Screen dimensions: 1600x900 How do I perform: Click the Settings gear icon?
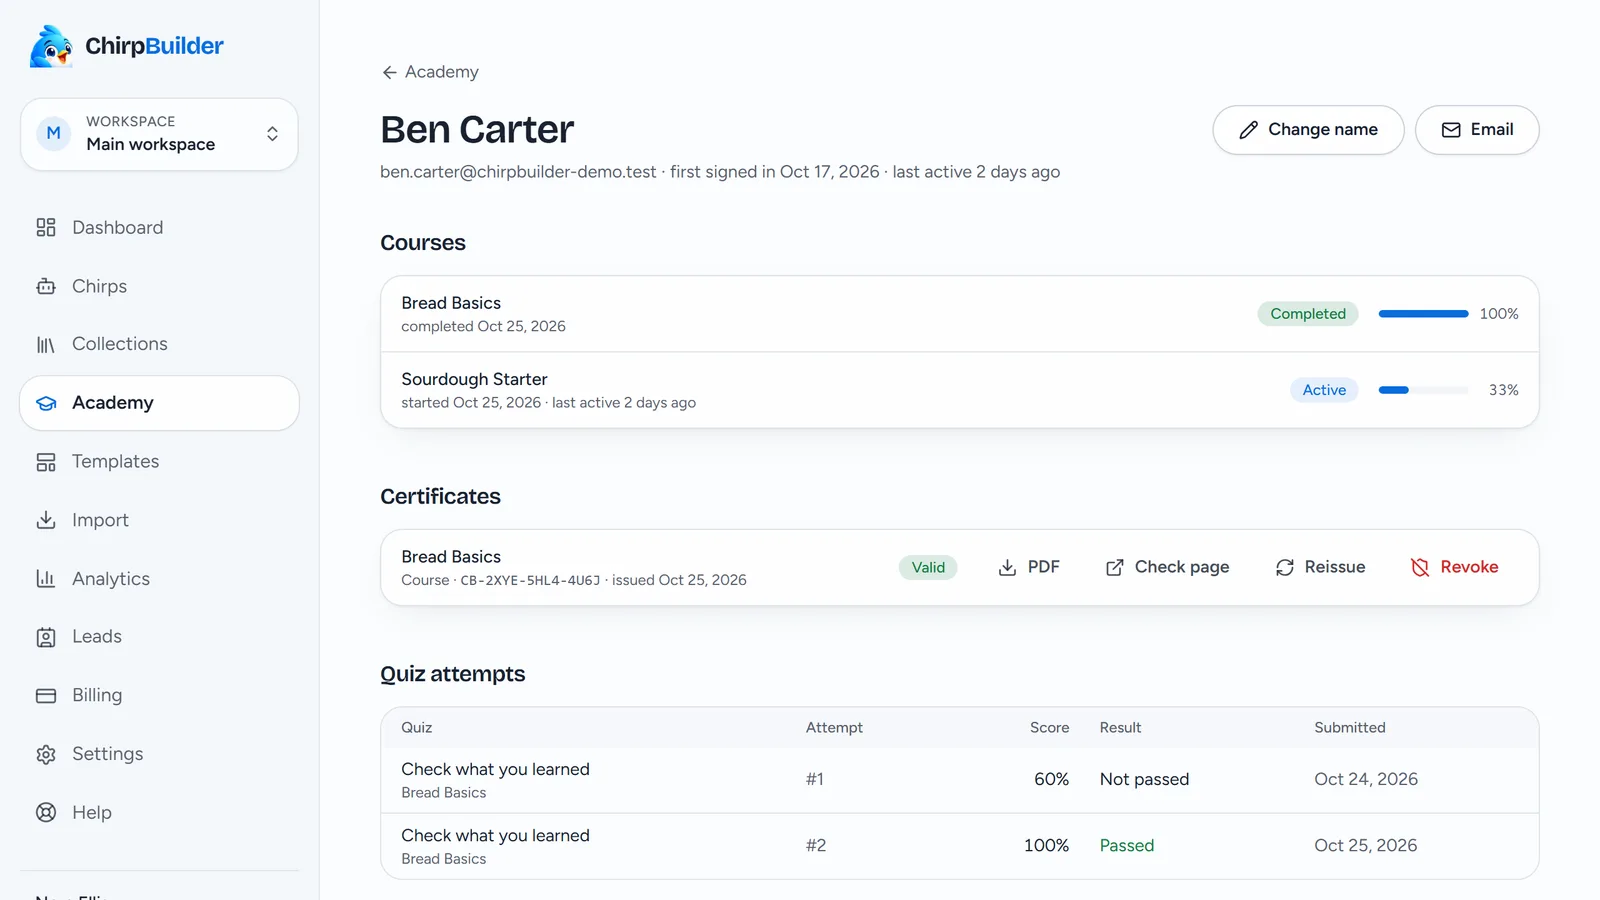(x=46, y=754)
